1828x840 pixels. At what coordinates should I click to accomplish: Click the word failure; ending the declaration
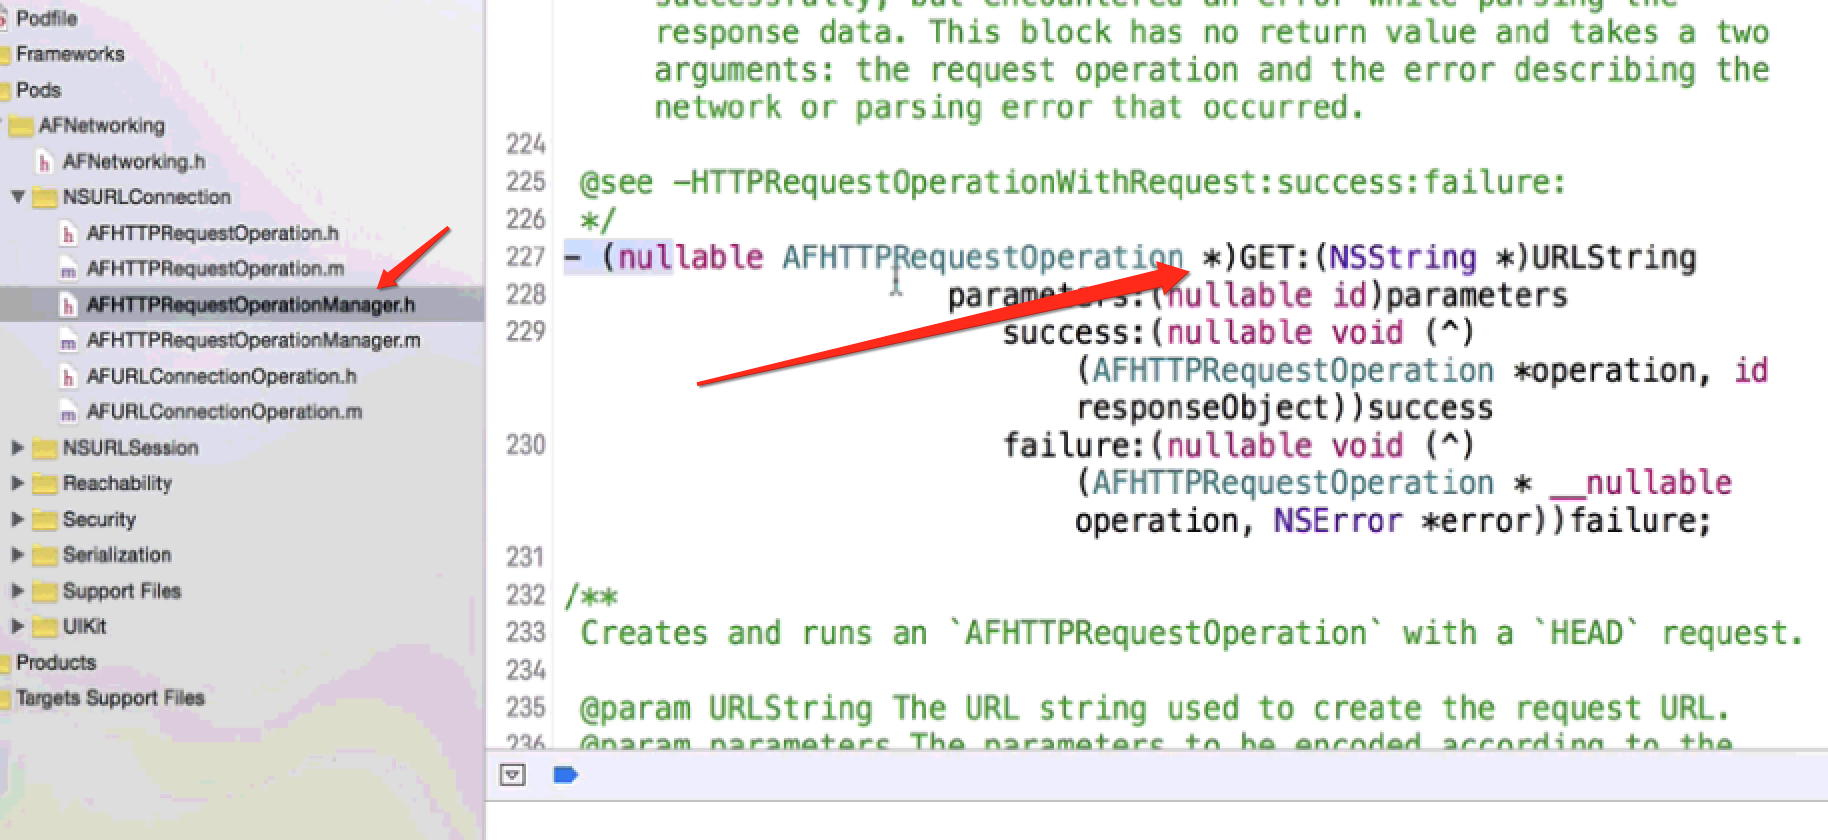point(1641,521)
